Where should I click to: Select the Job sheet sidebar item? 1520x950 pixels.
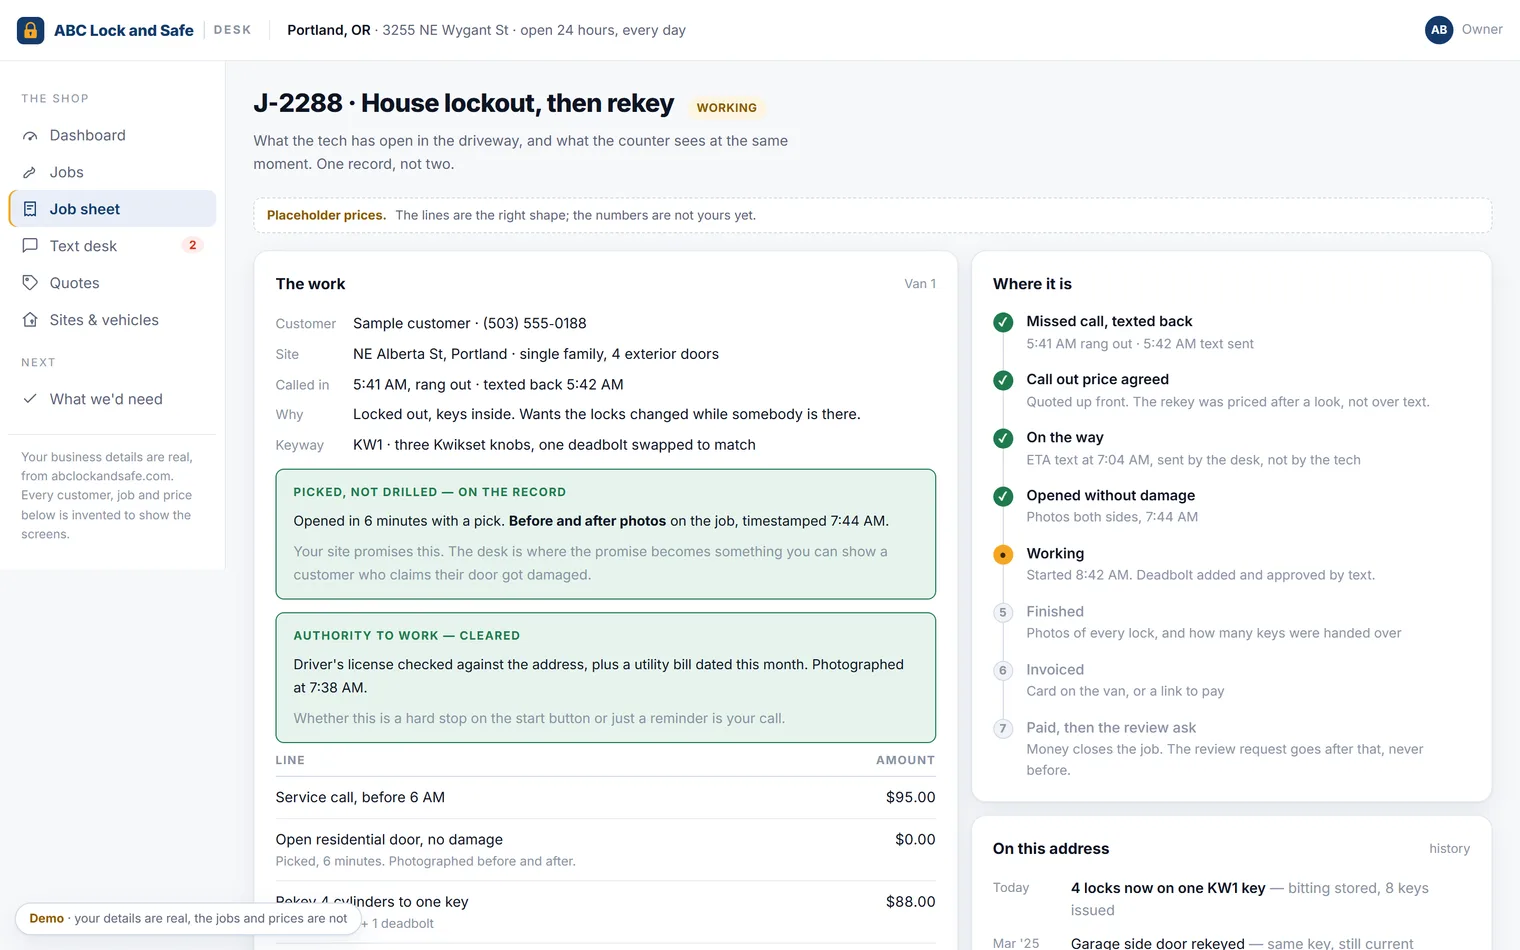point(112,209)
